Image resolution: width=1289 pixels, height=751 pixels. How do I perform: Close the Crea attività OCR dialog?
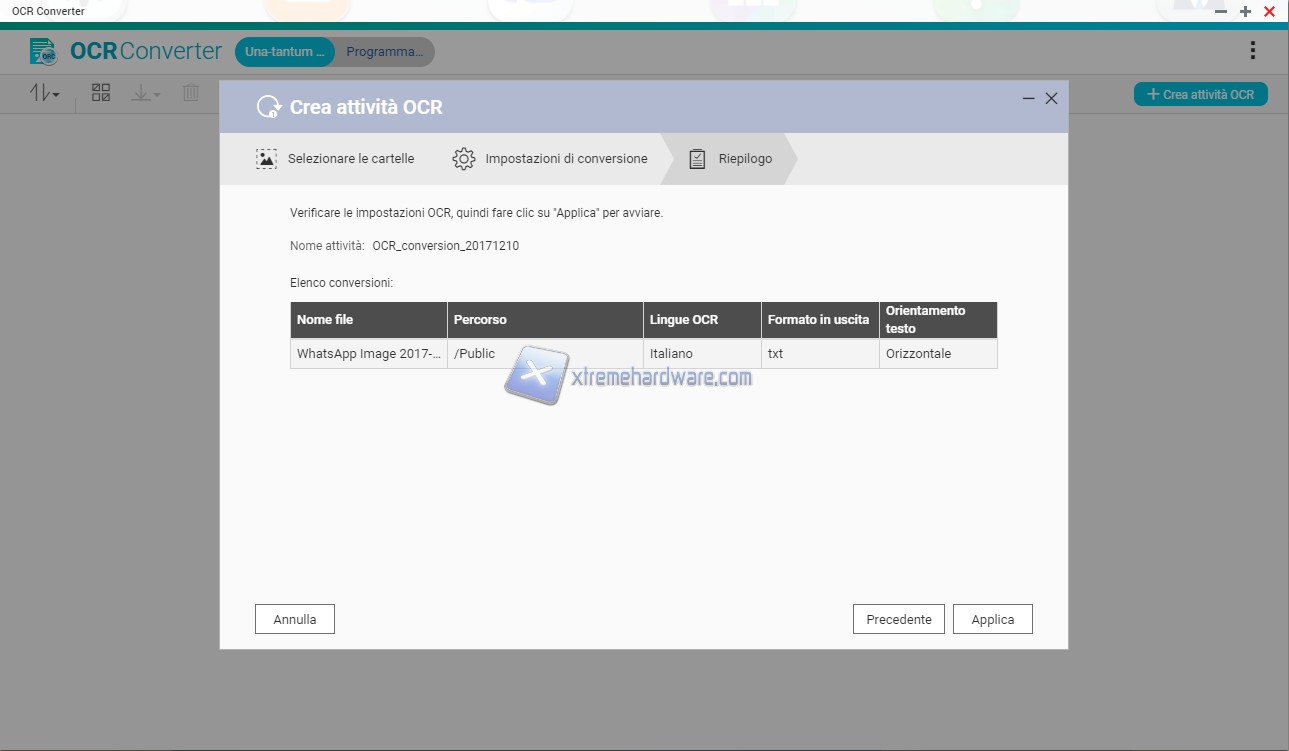pos(1051,98)
